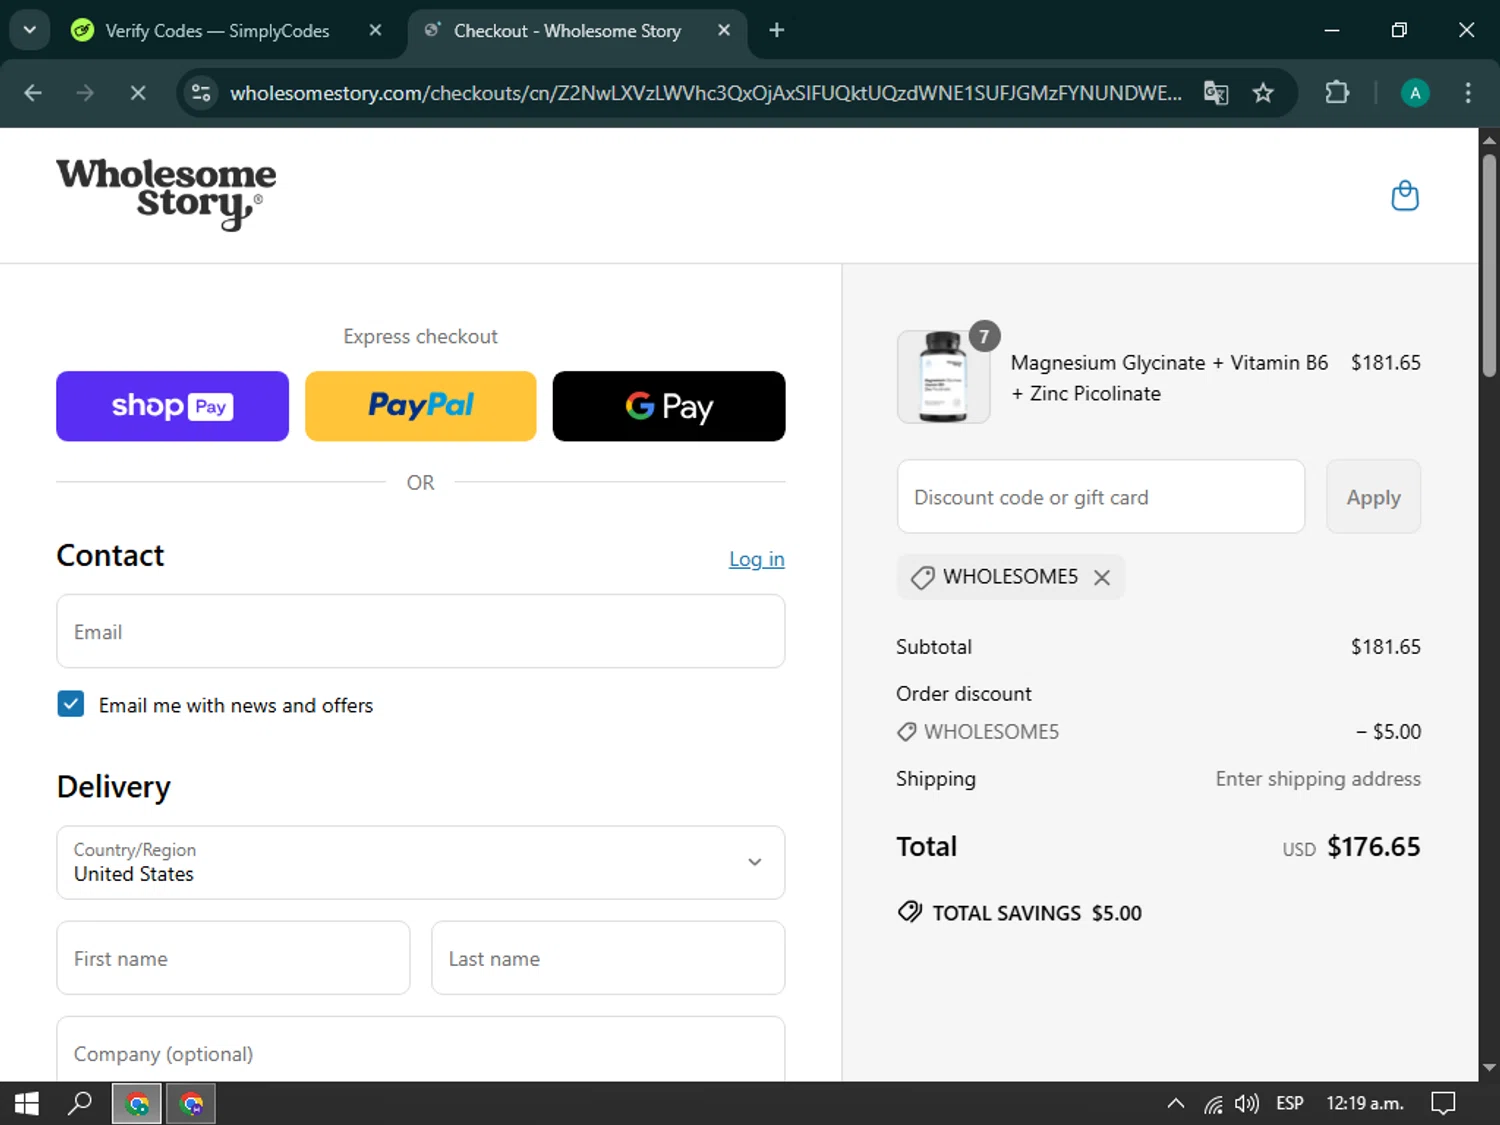This screenshot has width=1500, height=1125.
Task: Open the first Chrome taskbar icon
Action: (x=137, y=1103)
